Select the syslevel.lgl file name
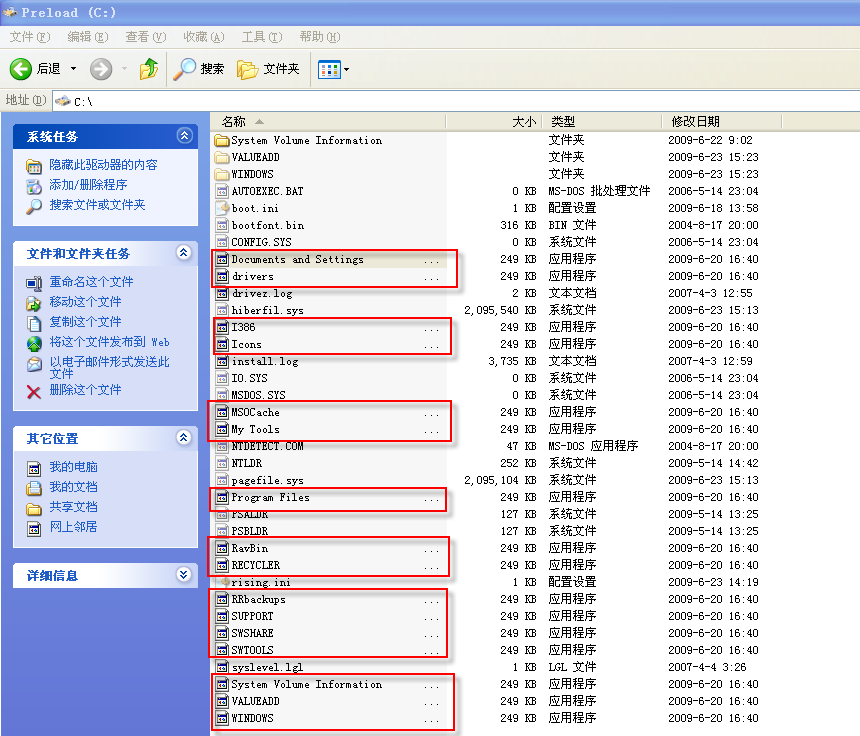This screenshot has height=736, width=860. point(267,667)
